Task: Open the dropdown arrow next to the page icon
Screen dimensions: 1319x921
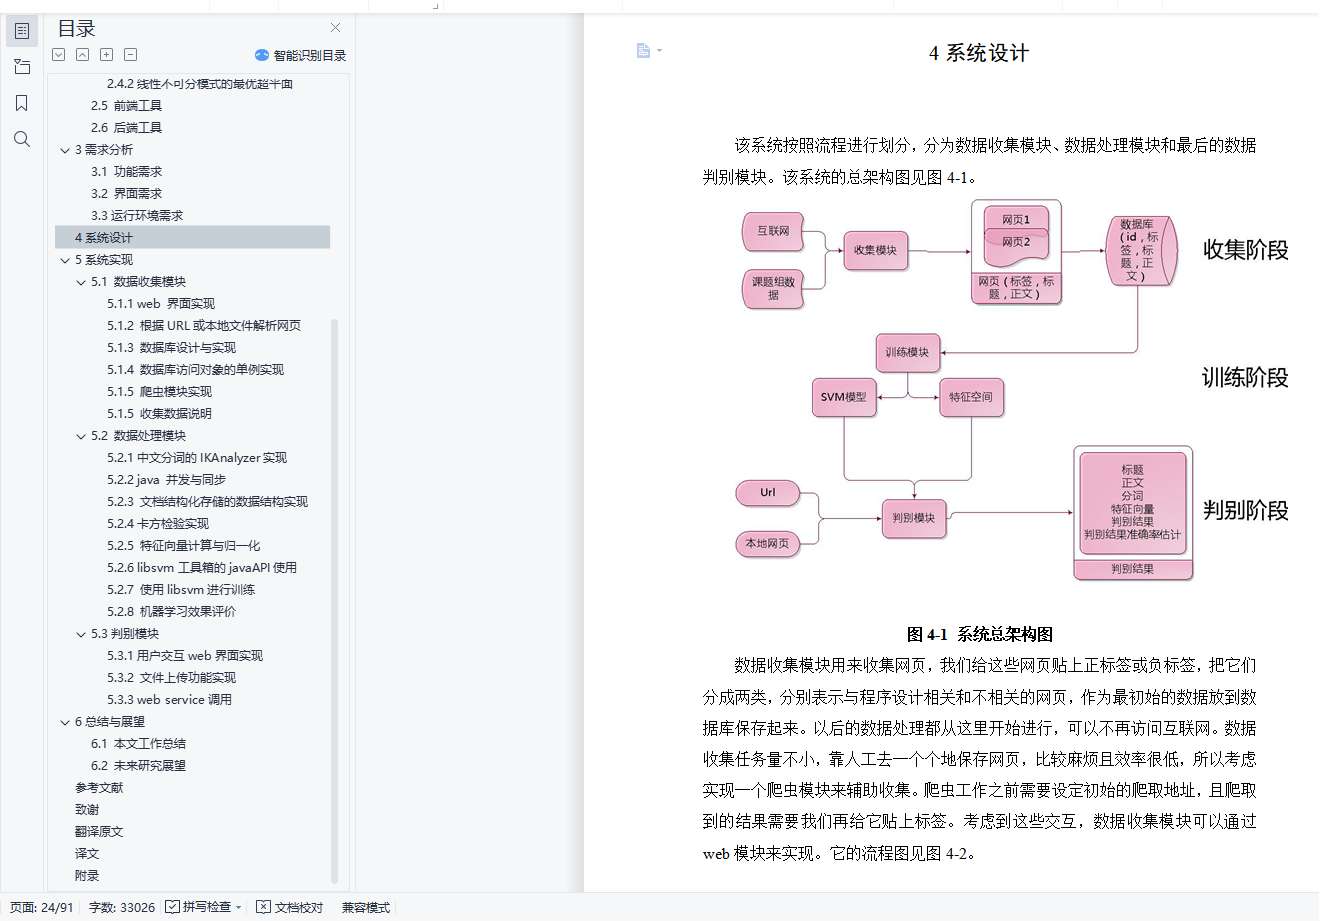Action: (659, 51)
